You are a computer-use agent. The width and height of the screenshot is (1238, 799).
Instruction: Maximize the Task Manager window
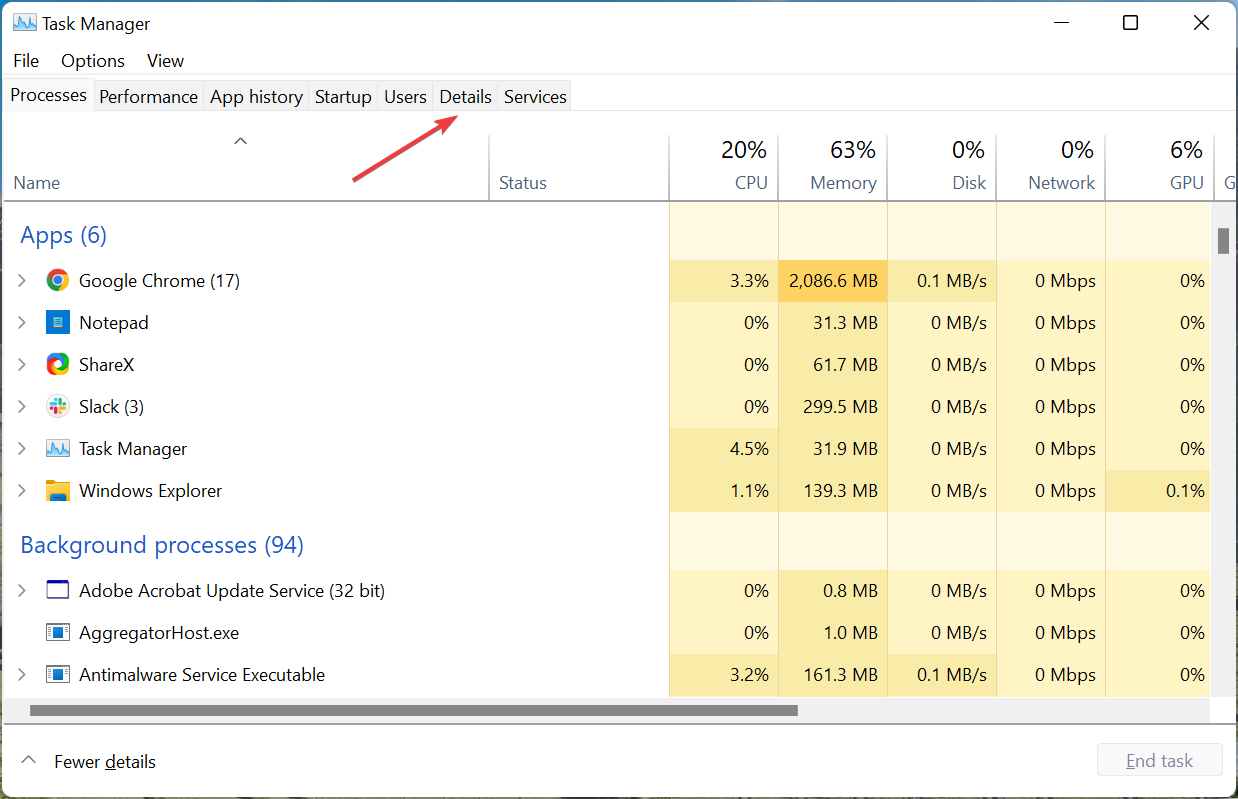(x=1130, y=23)
